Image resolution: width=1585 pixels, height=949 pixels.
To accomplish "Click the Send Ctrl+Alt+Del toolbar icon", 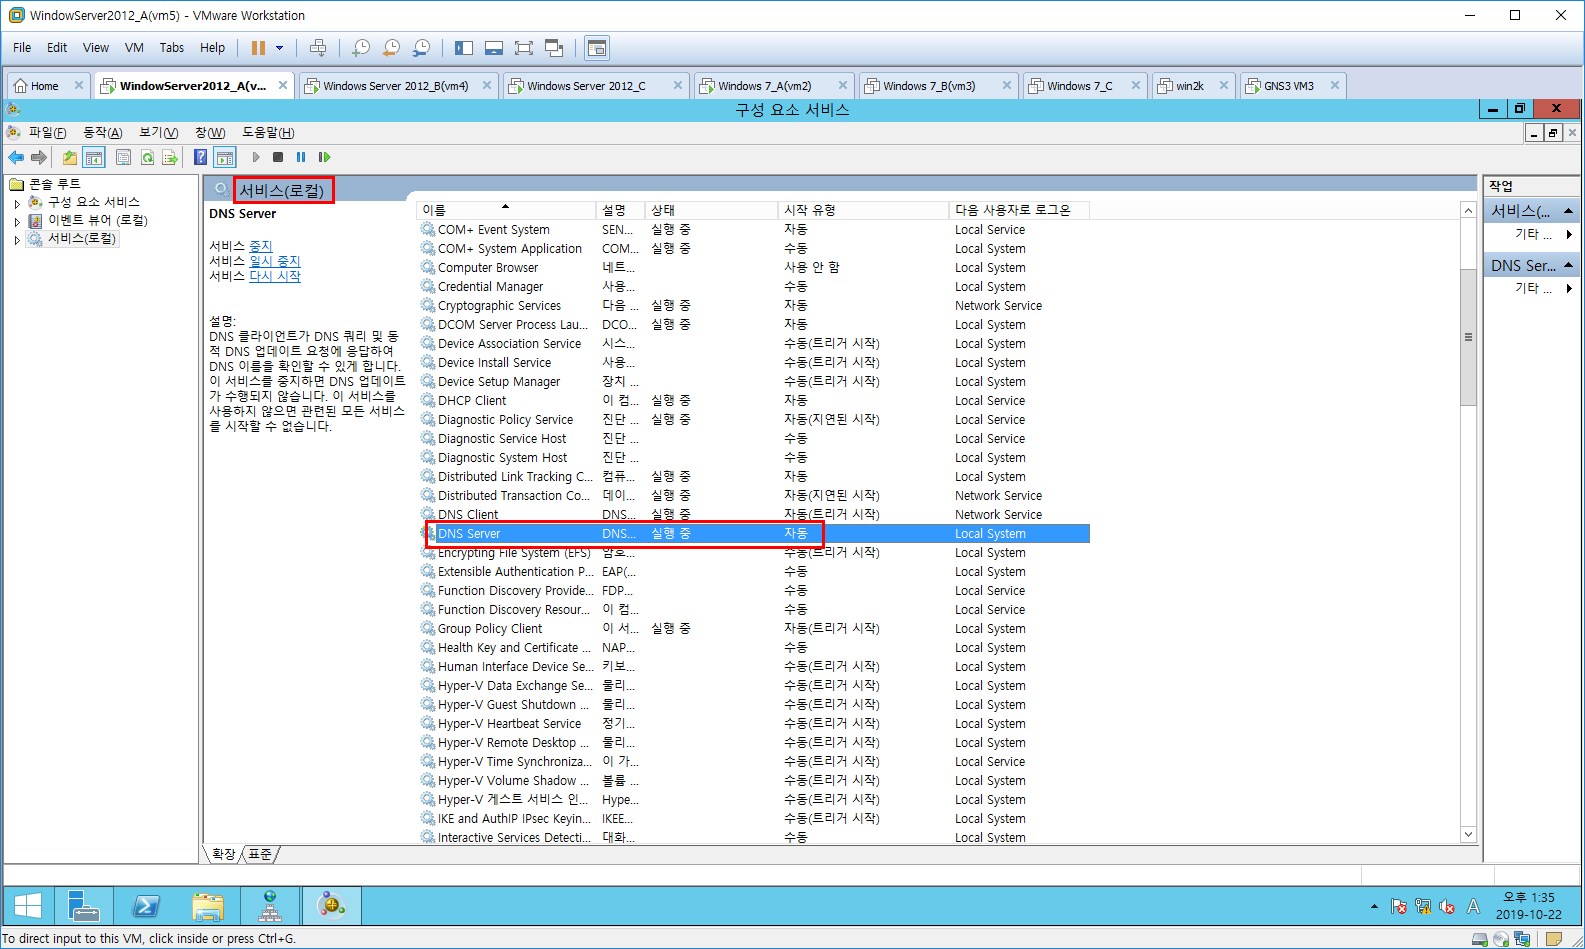I will (318, 48).
